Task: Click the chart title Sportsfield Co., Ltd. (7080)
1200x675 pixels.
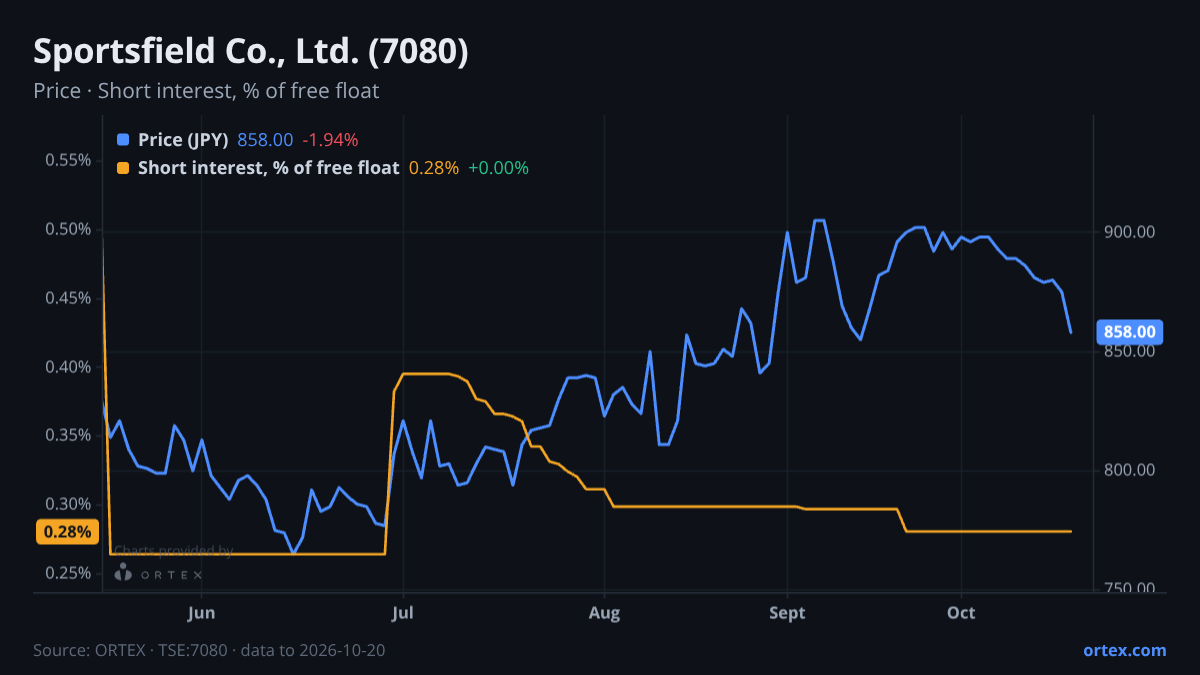Action: (251, 52)
